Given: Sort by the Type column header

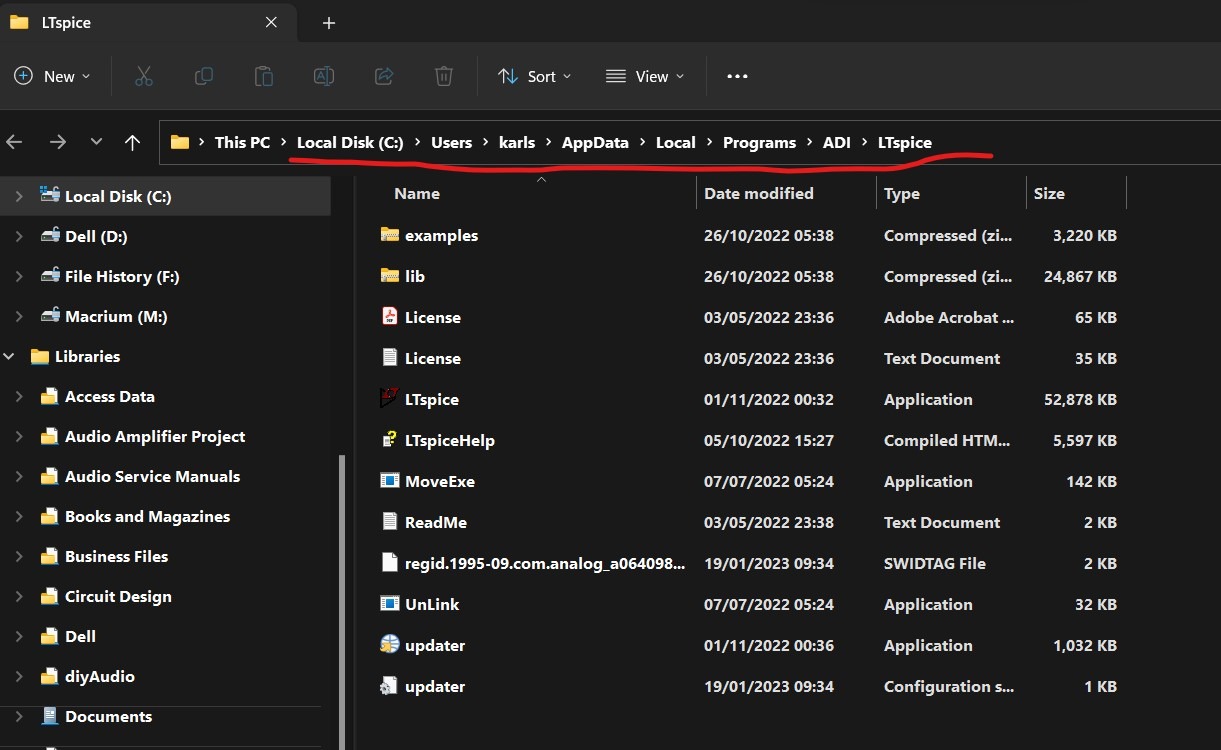Looking at the screenshot, I should (x=902, y=193).
